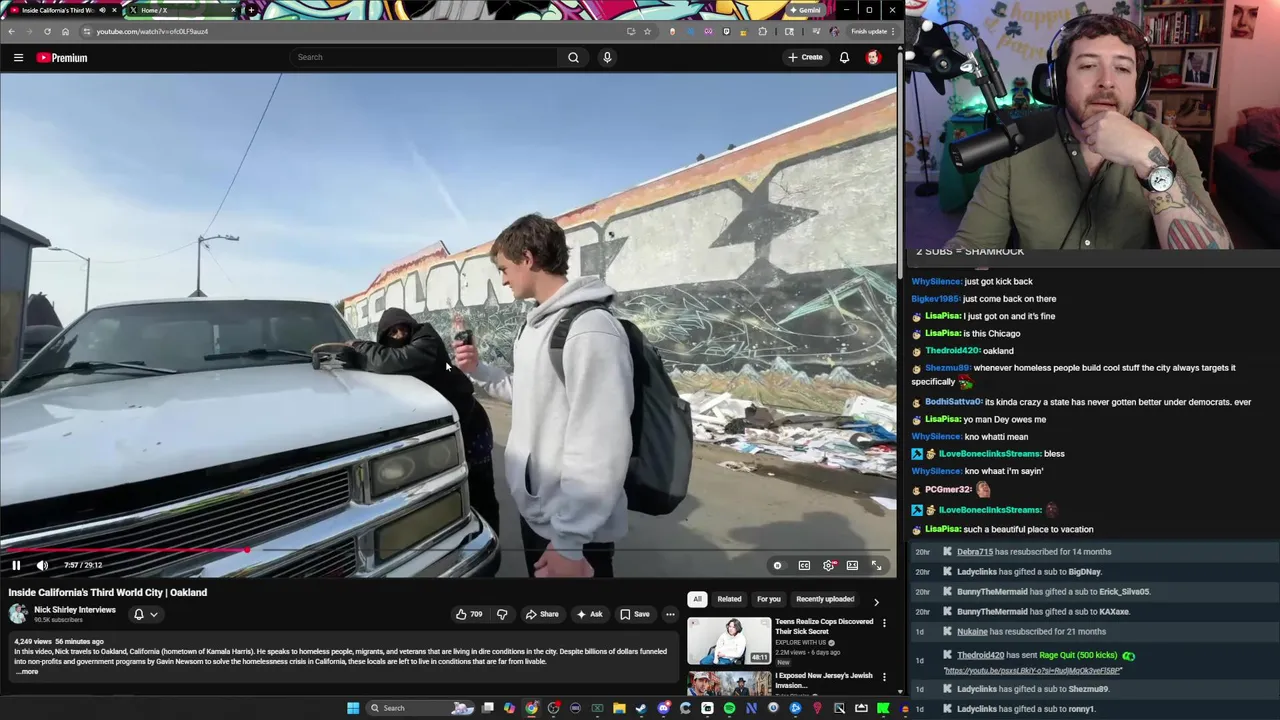Go to YouTube Premium home logo
1280x720 pixels.
62,58
